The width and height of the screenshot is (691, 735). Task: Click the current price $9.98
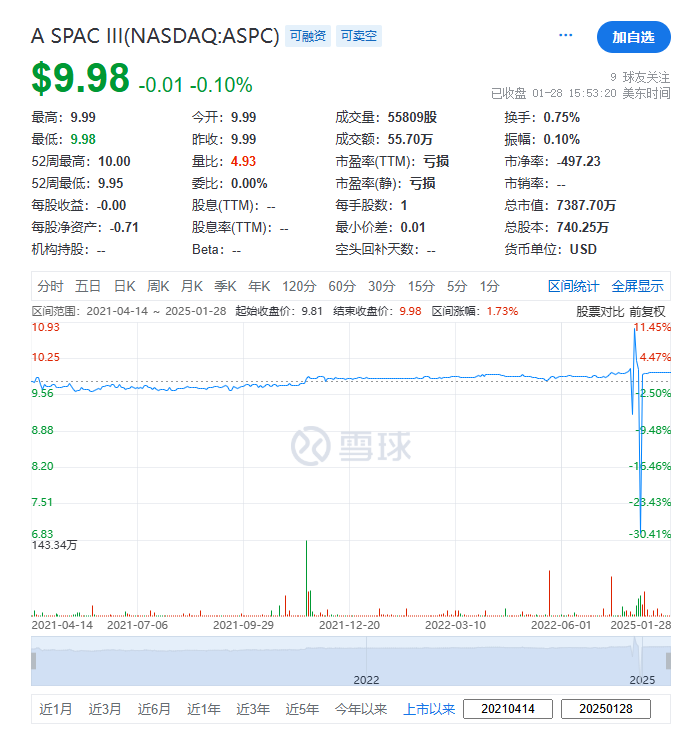[x=80, y=78]
